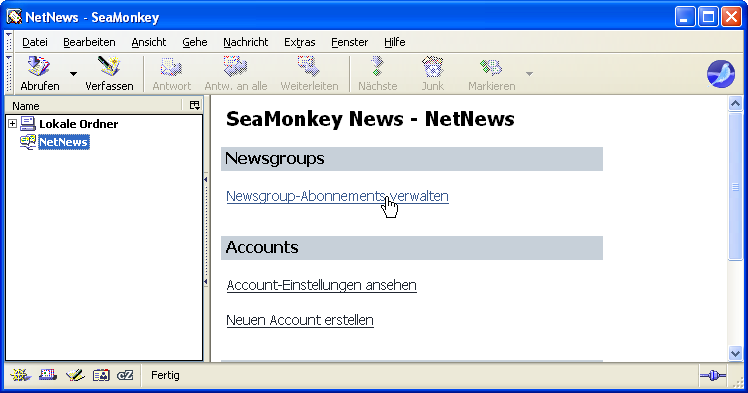Click the SeaMonkey throbber logo
The height and width of the screenshot is (393, 748).
(x=720, y=73)
